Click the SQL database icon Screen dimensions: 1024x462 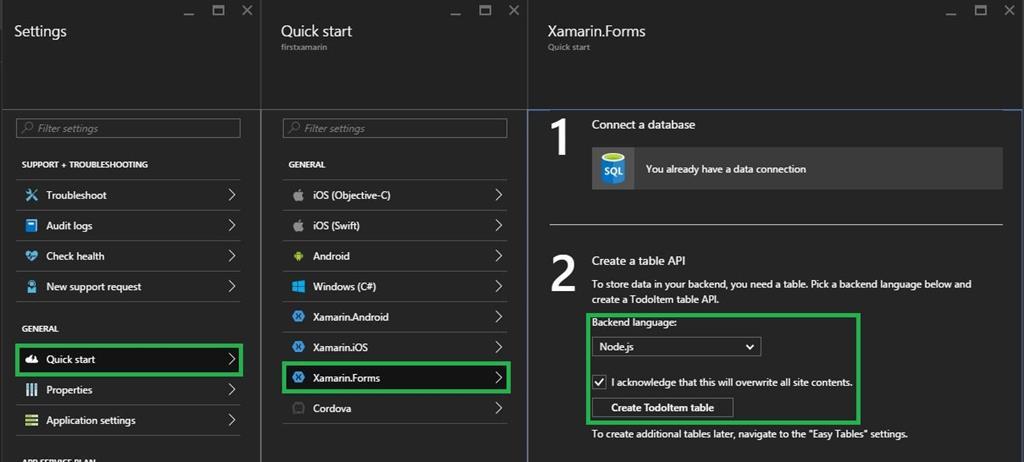(x=612, y=169)
